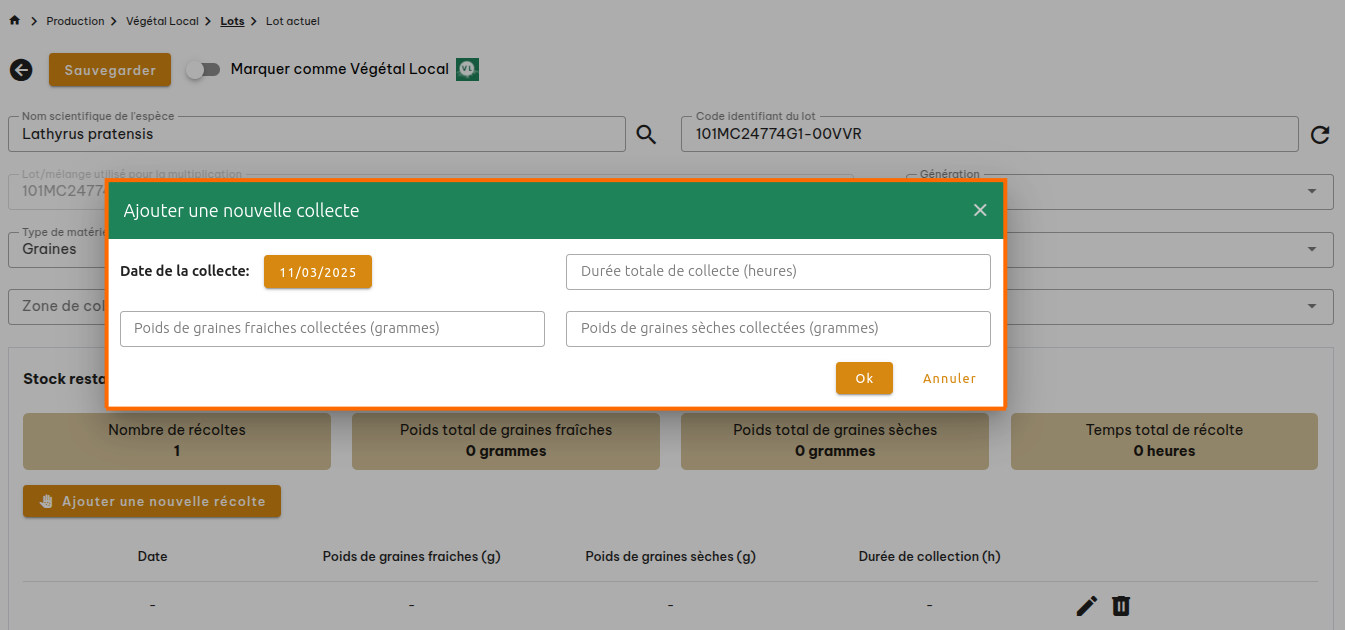Viewport: 1345px width, 630px height.
Task: Expand the Zone de collecte dropdown arrow
Action: [1311, 307]
